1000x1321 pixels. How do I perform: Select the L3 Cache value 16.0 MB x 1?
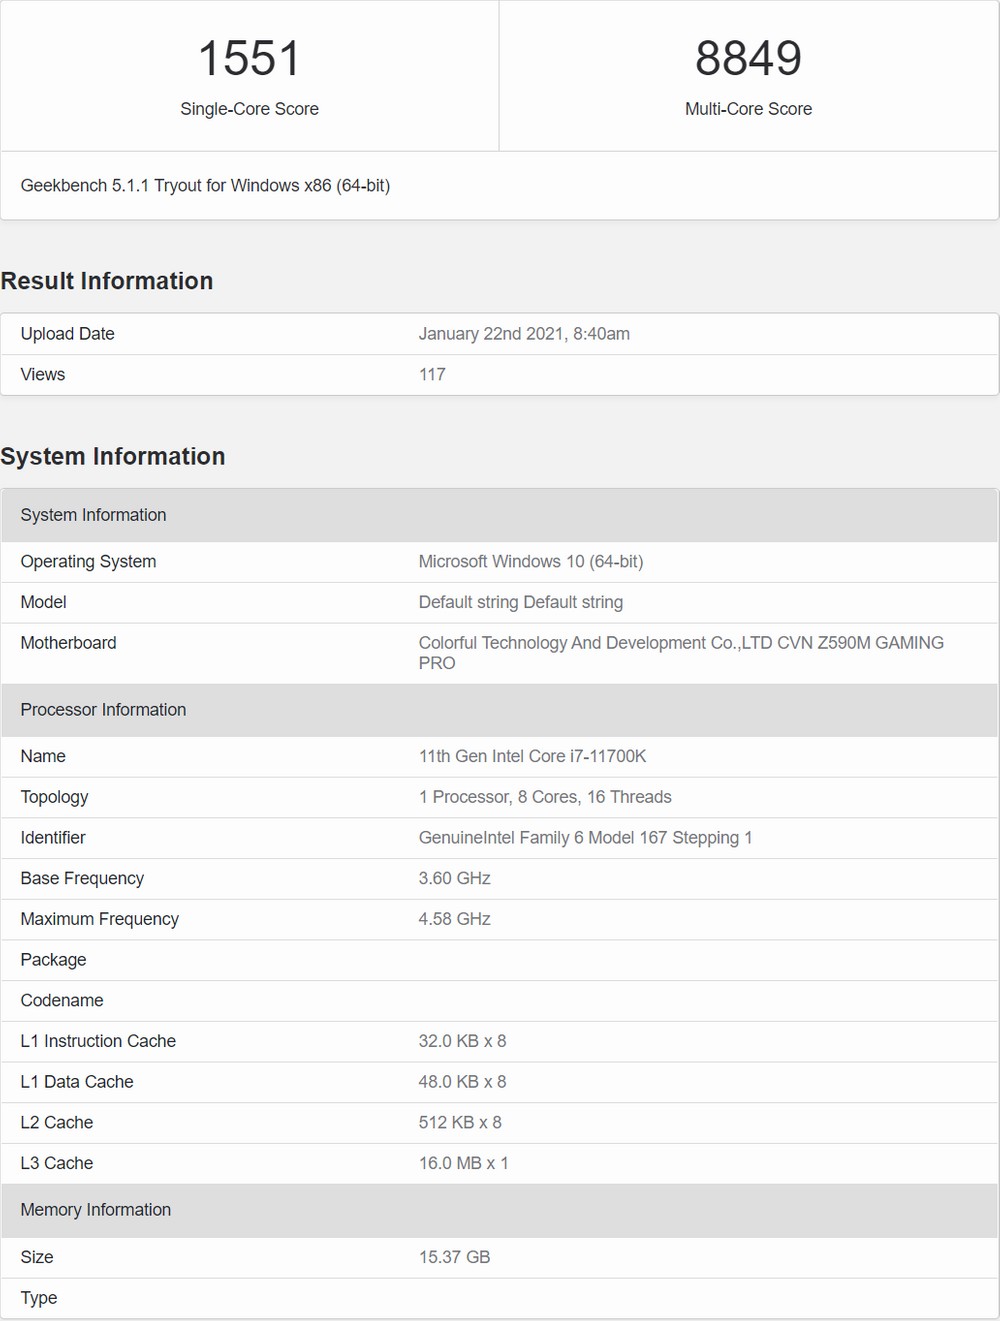[x=463, y=1163]
